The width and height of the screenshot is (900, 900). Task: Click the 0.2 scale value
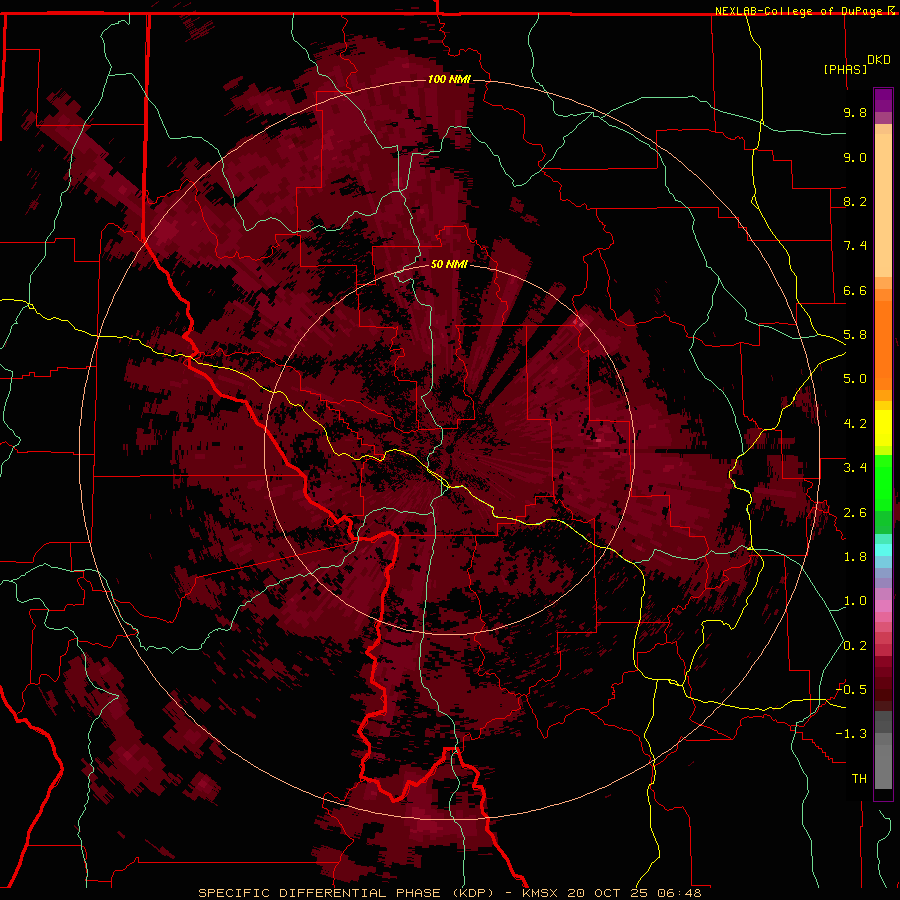(x=855, y=646)
